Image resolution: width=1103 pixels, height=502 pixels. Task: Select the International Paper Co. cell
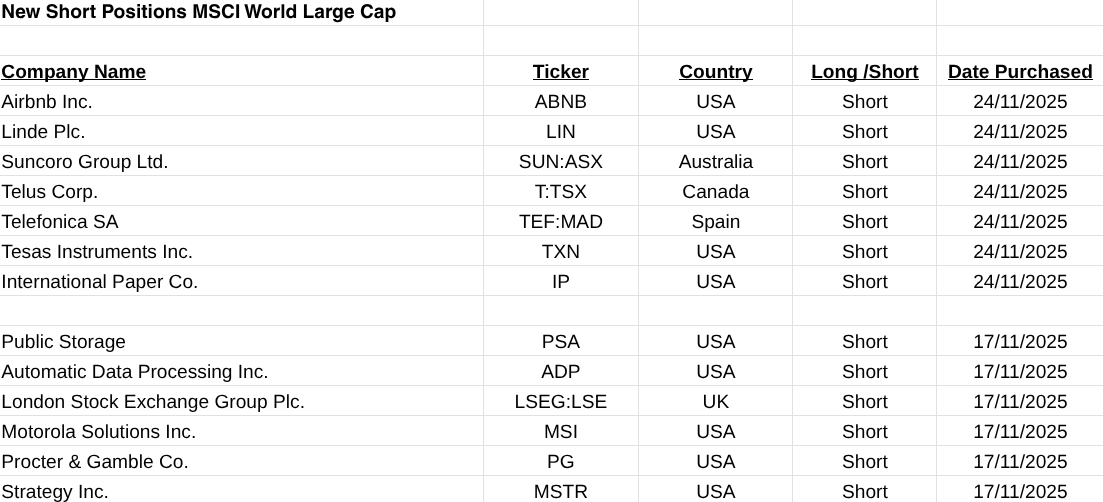pos(100,282)
